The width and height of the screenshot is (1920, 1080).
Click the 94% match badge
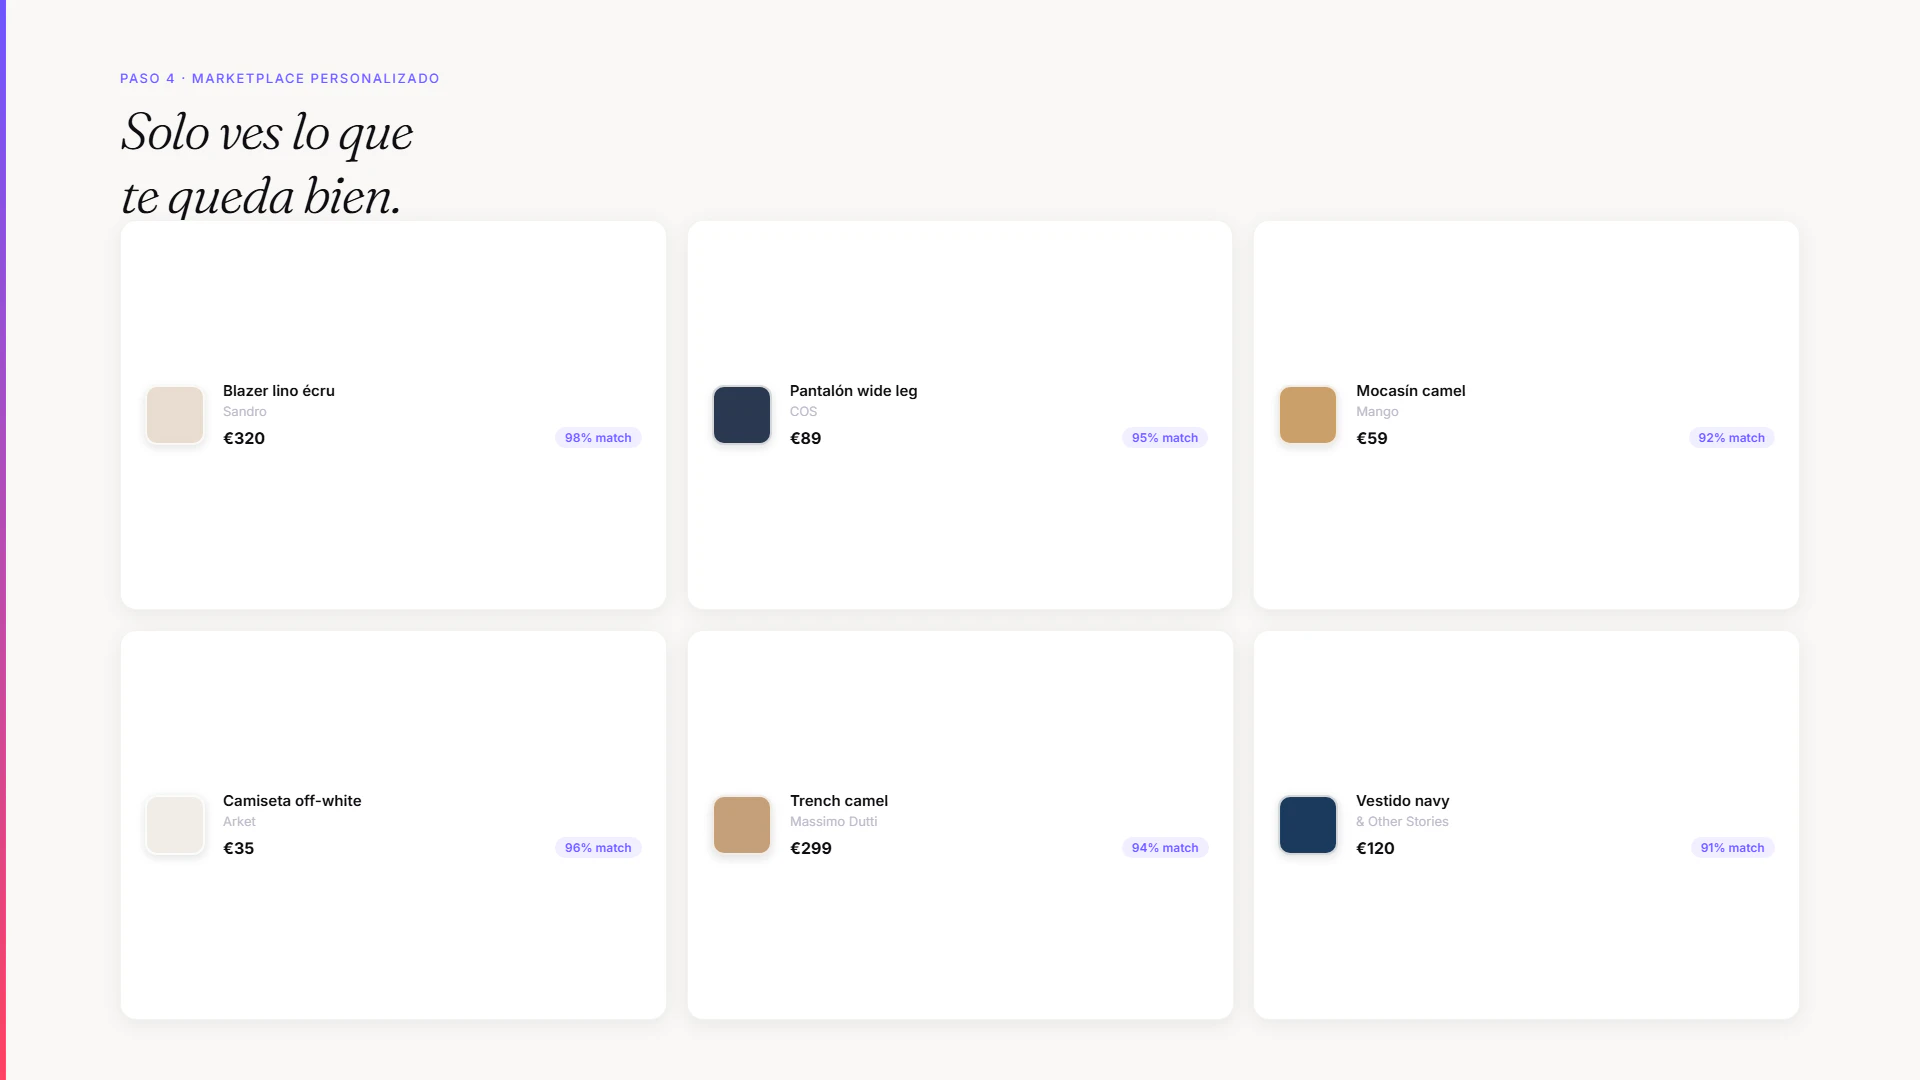pyautogui.click(x=1165, y=848)
